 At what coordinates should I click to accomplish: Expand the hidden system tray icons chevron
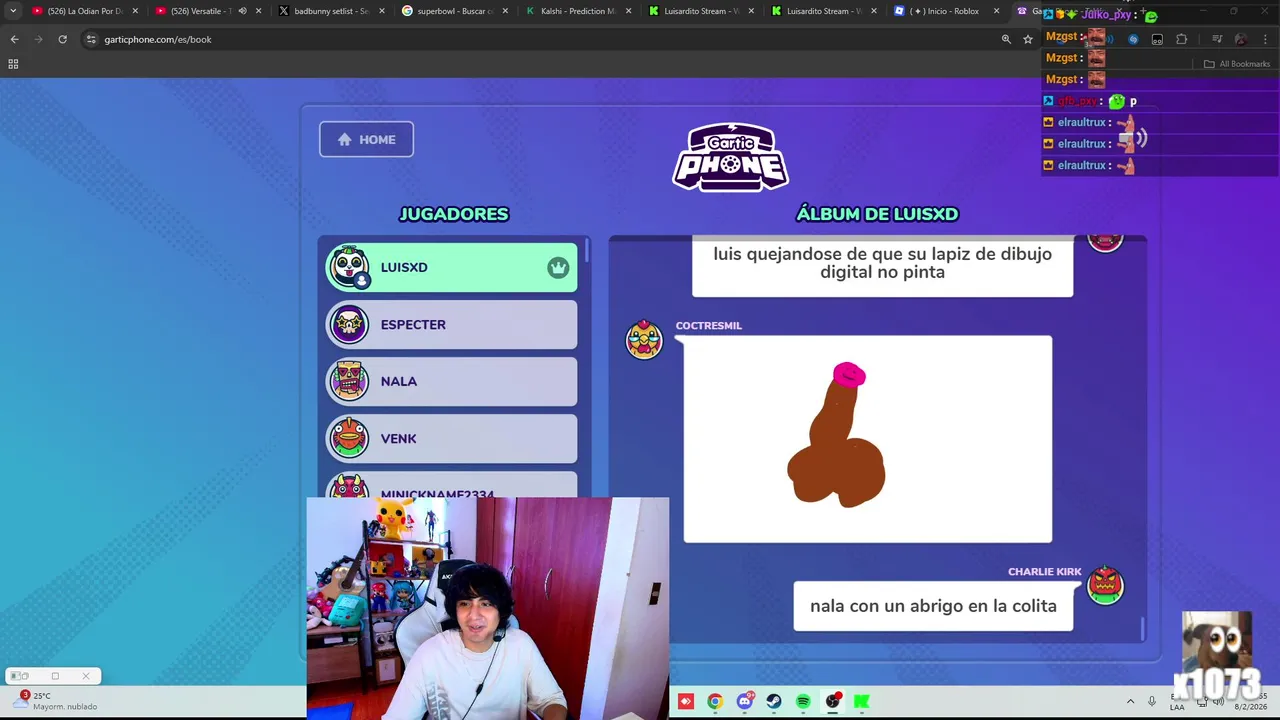(x=1130, y=702)
